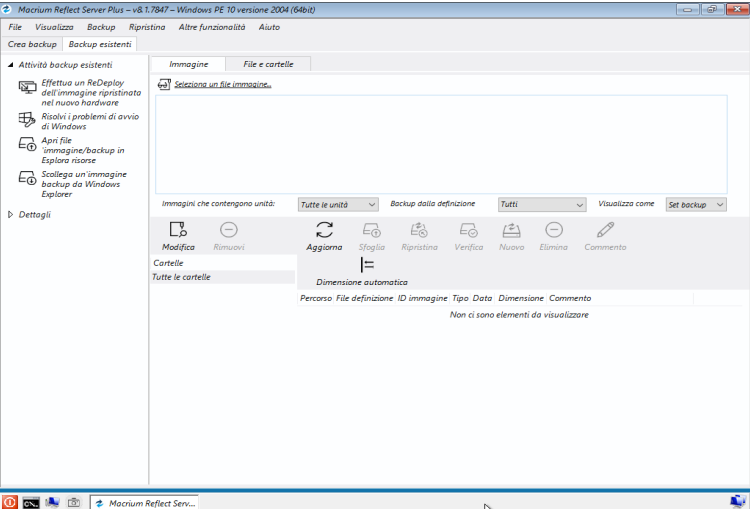Open the command prompt taskbar icon
Viewport: 750px width, 509px height.
tap(31, 503)
